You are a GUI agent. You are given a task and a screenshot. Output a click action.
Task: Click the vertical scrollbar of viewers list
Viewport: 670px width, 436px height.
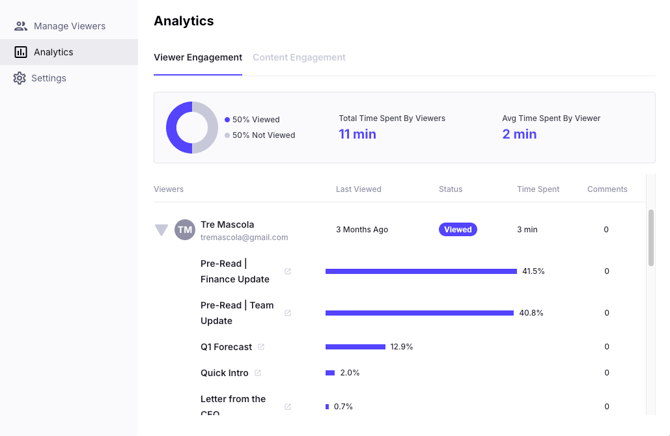[x=651, y=238]
